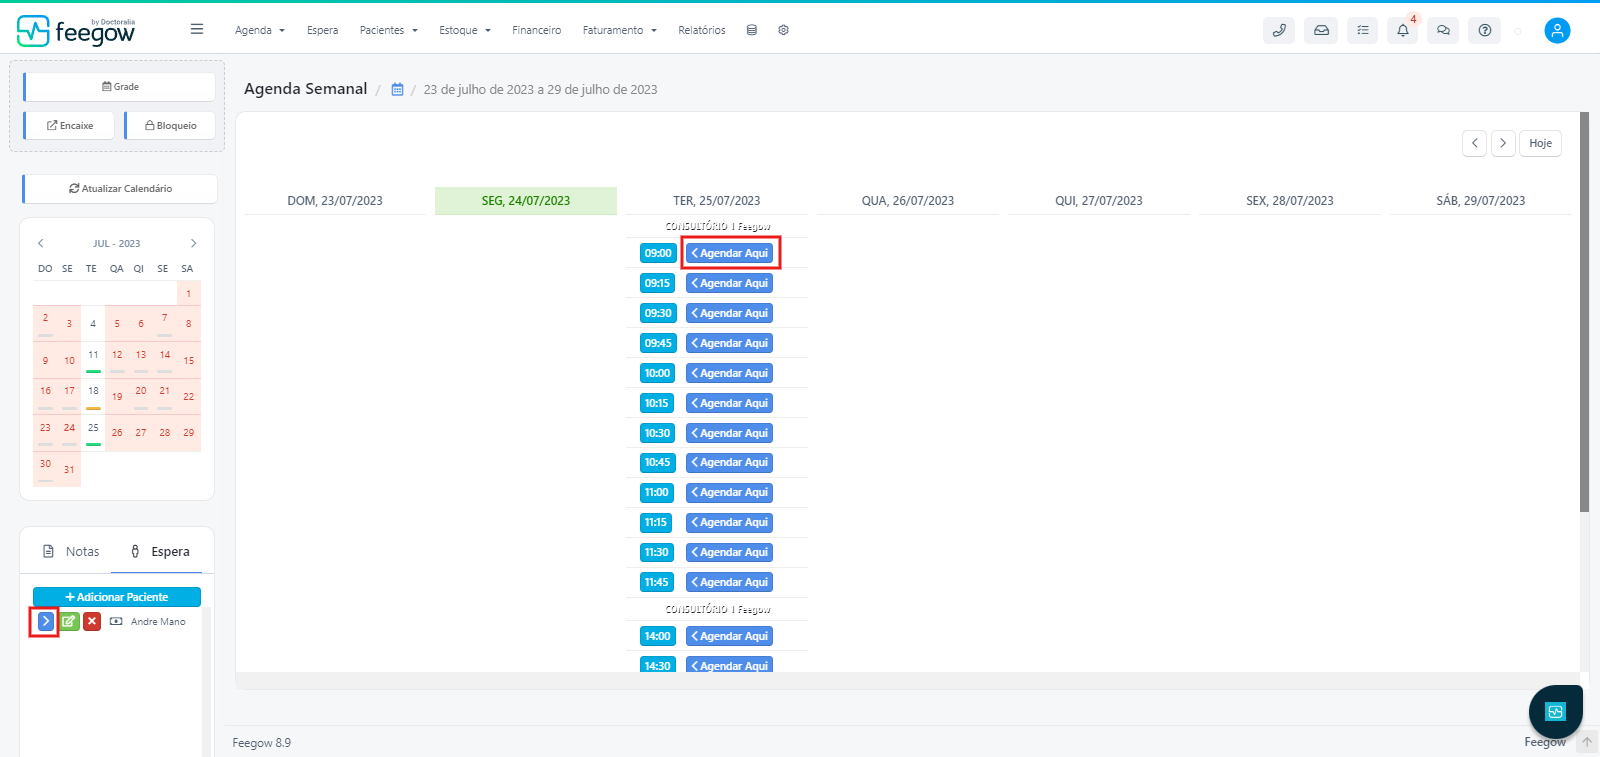
Task: Click Agendar Aqui for 09:30
Action: coord(730,313)
